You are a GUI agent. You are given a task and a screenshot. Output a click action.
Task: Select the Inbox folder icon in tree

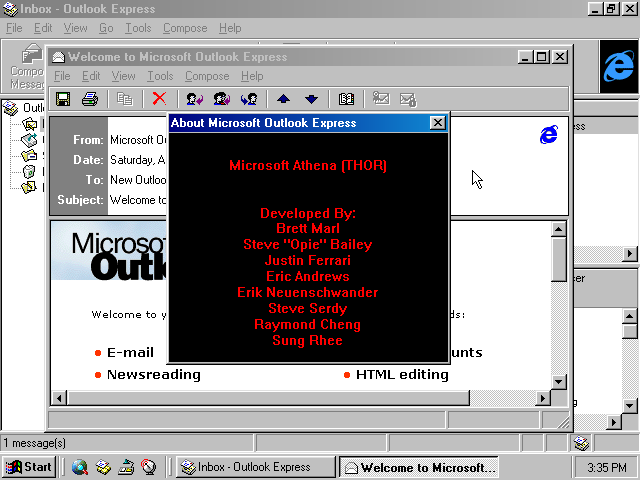[29, 123]
